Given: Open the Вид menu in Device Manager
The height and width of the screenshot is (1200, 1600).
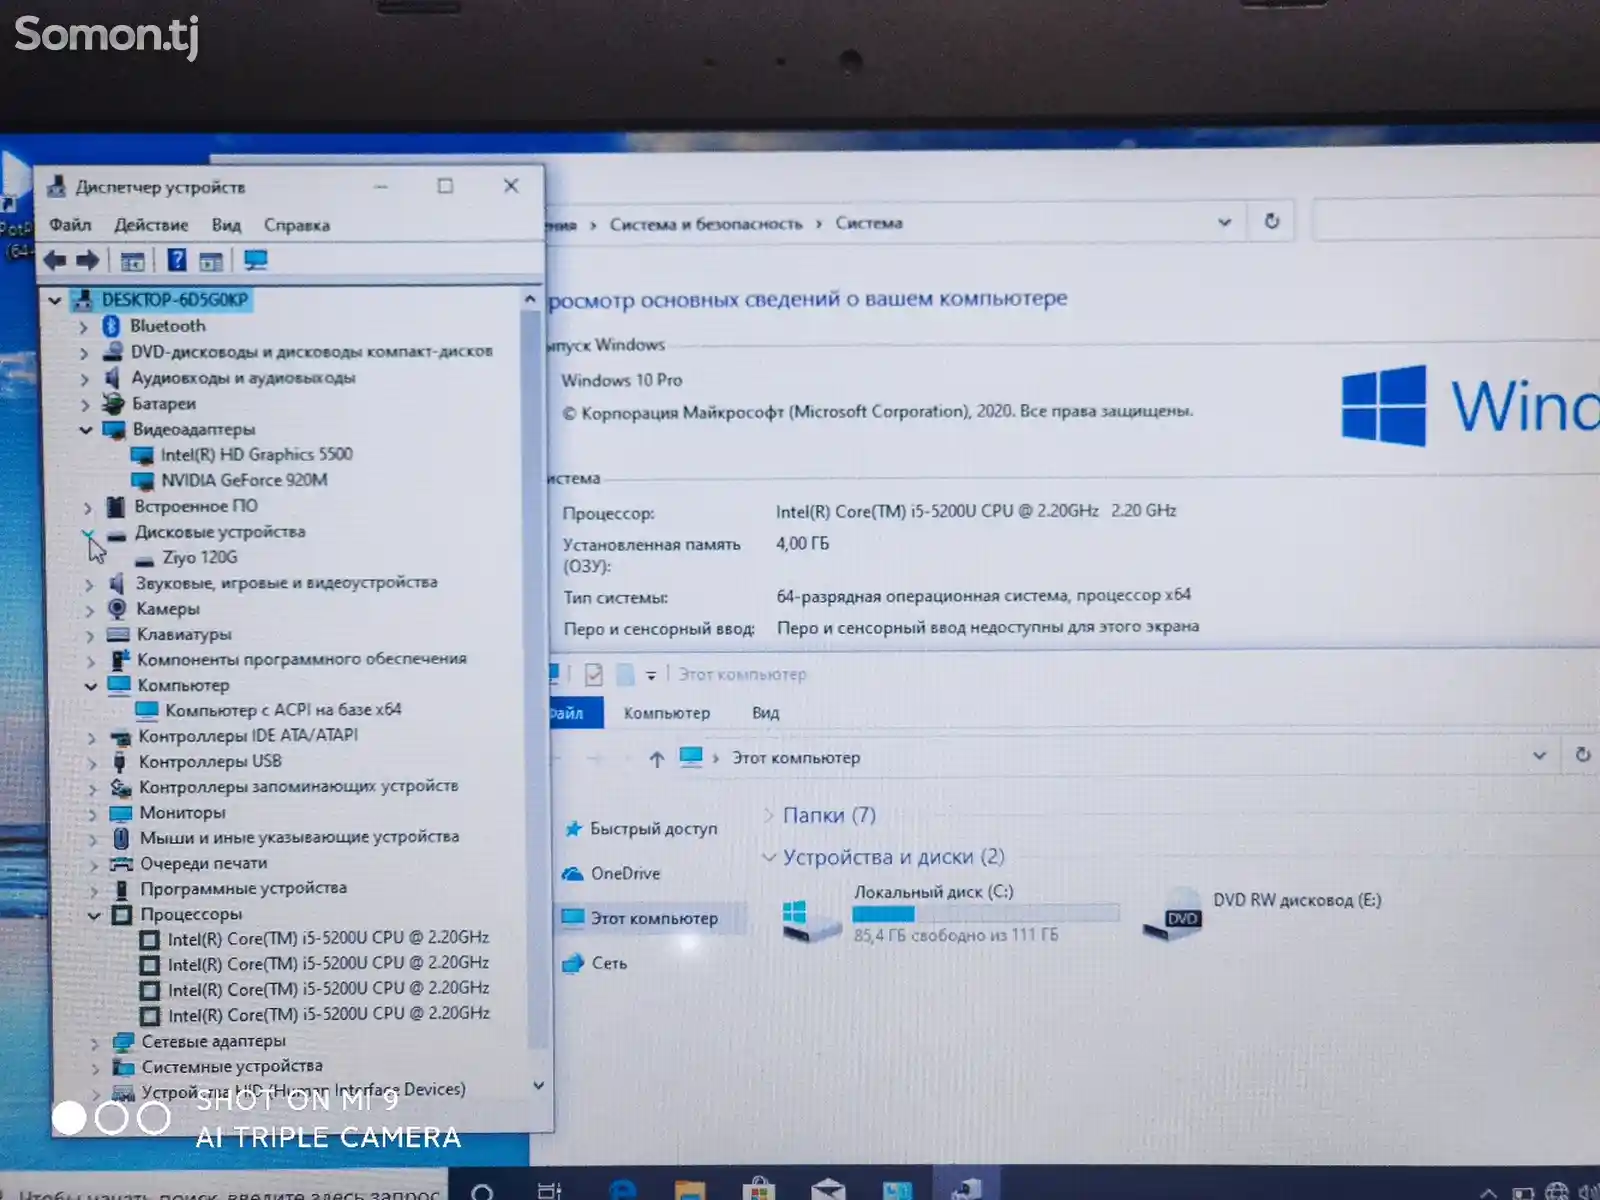Looking at the screenshot, I should pos(226,225).
